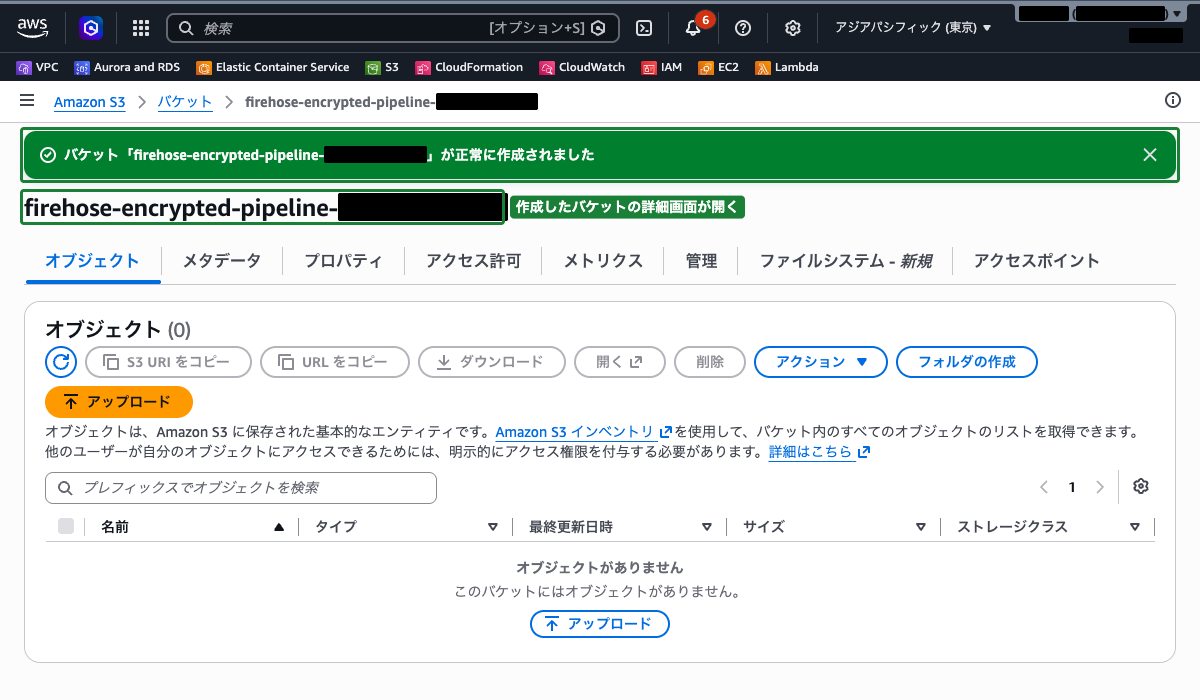Screen dimensions: 1200x700
Task: Open CloudWatch favorites shortcut
Action: coord(582,67)
